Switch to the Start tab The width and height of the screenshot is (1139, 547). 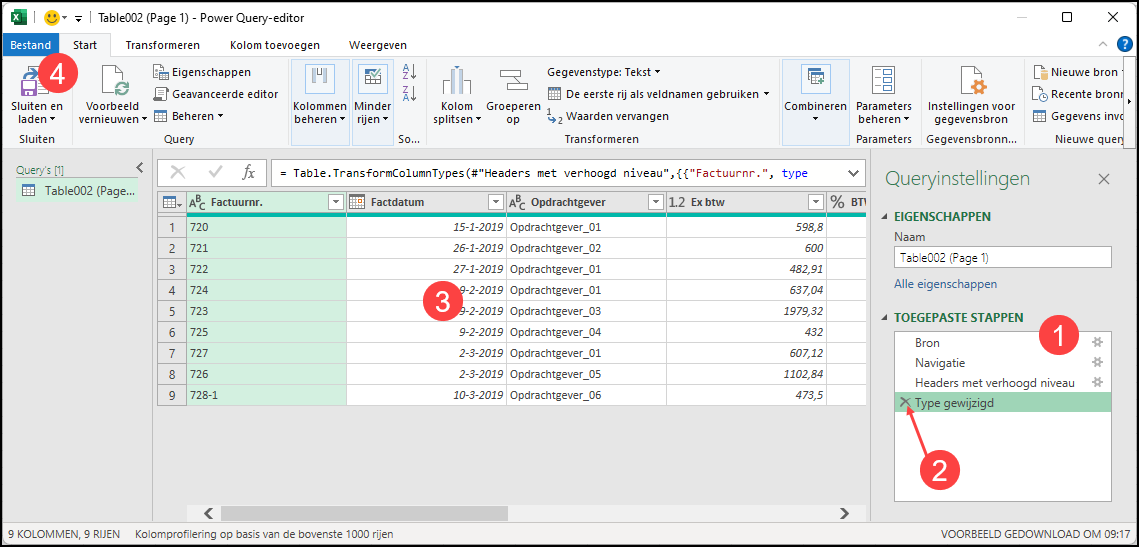point(84,45)
